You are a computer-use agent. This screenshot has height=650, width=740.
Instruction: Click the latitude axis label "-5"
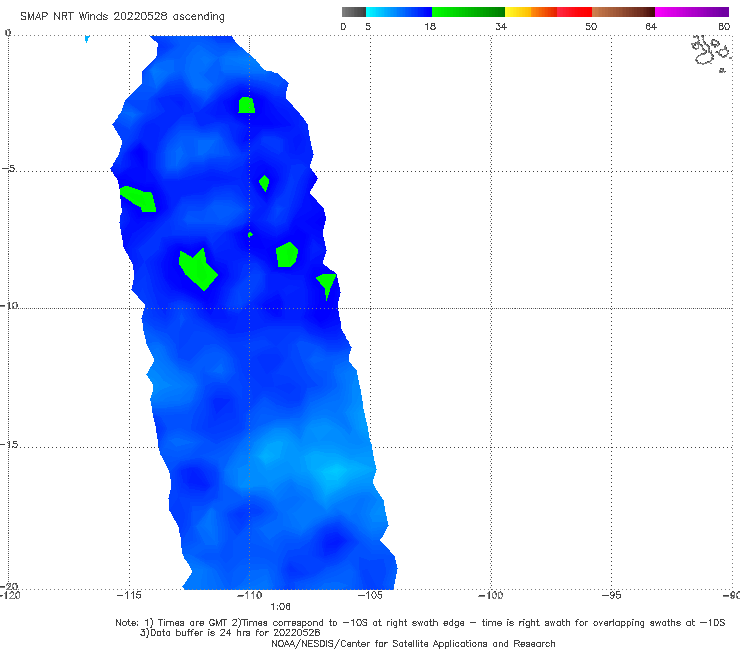(8, 169)
